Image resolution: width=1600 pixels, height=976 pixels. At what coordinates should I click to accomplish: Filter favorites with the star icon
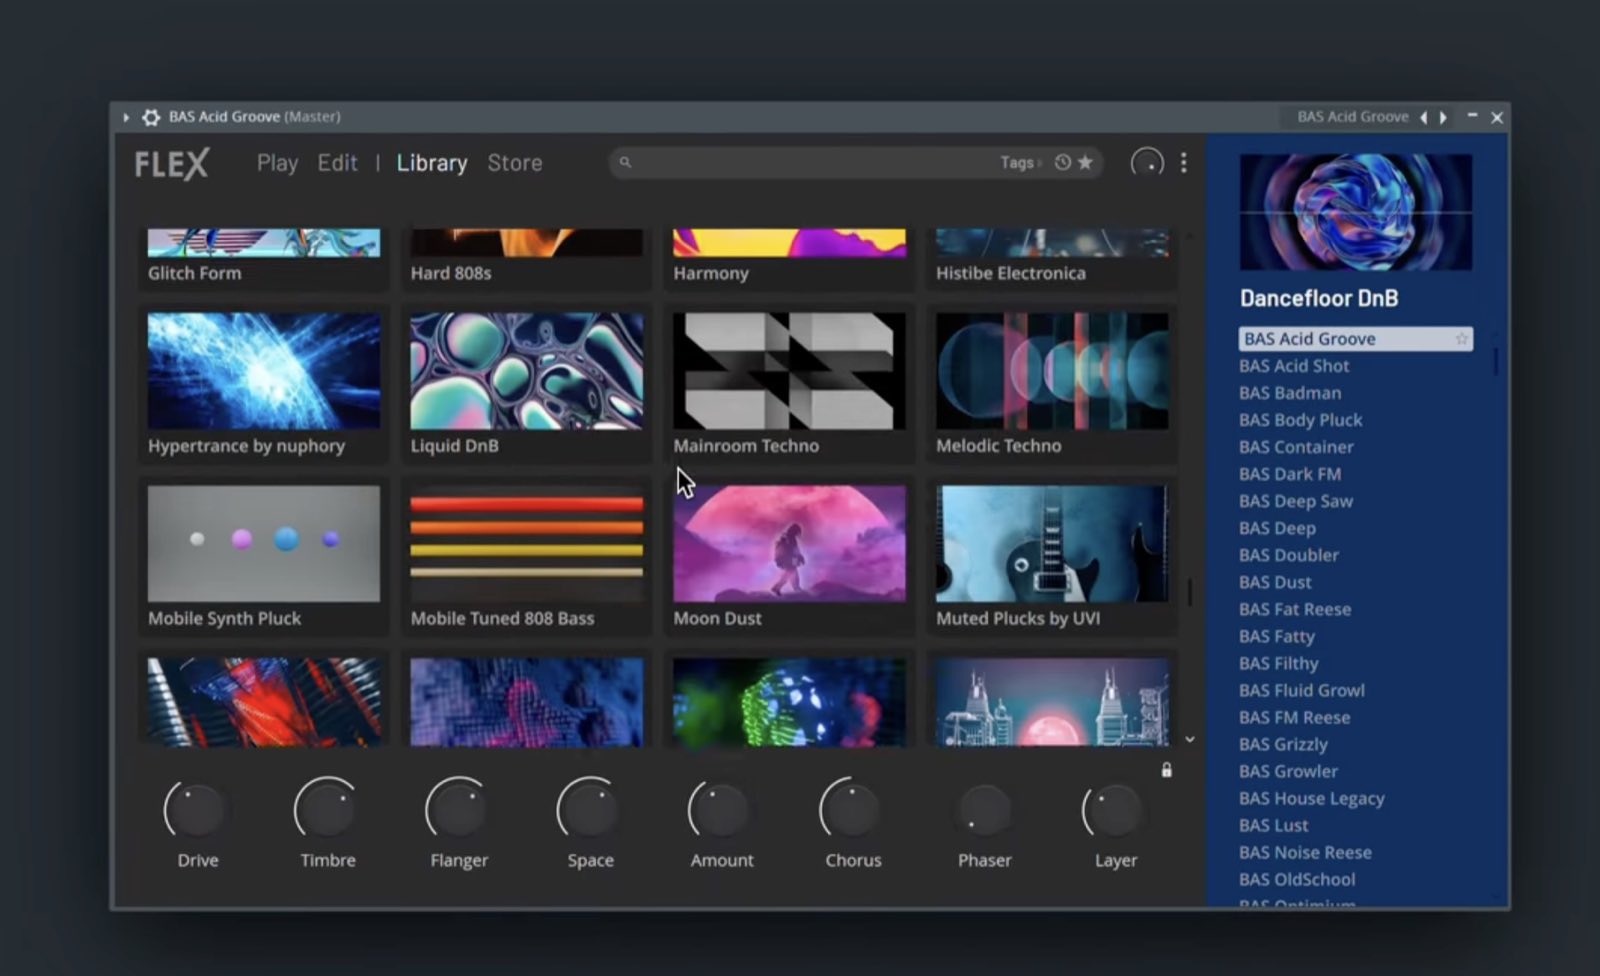coord(1085,162)
